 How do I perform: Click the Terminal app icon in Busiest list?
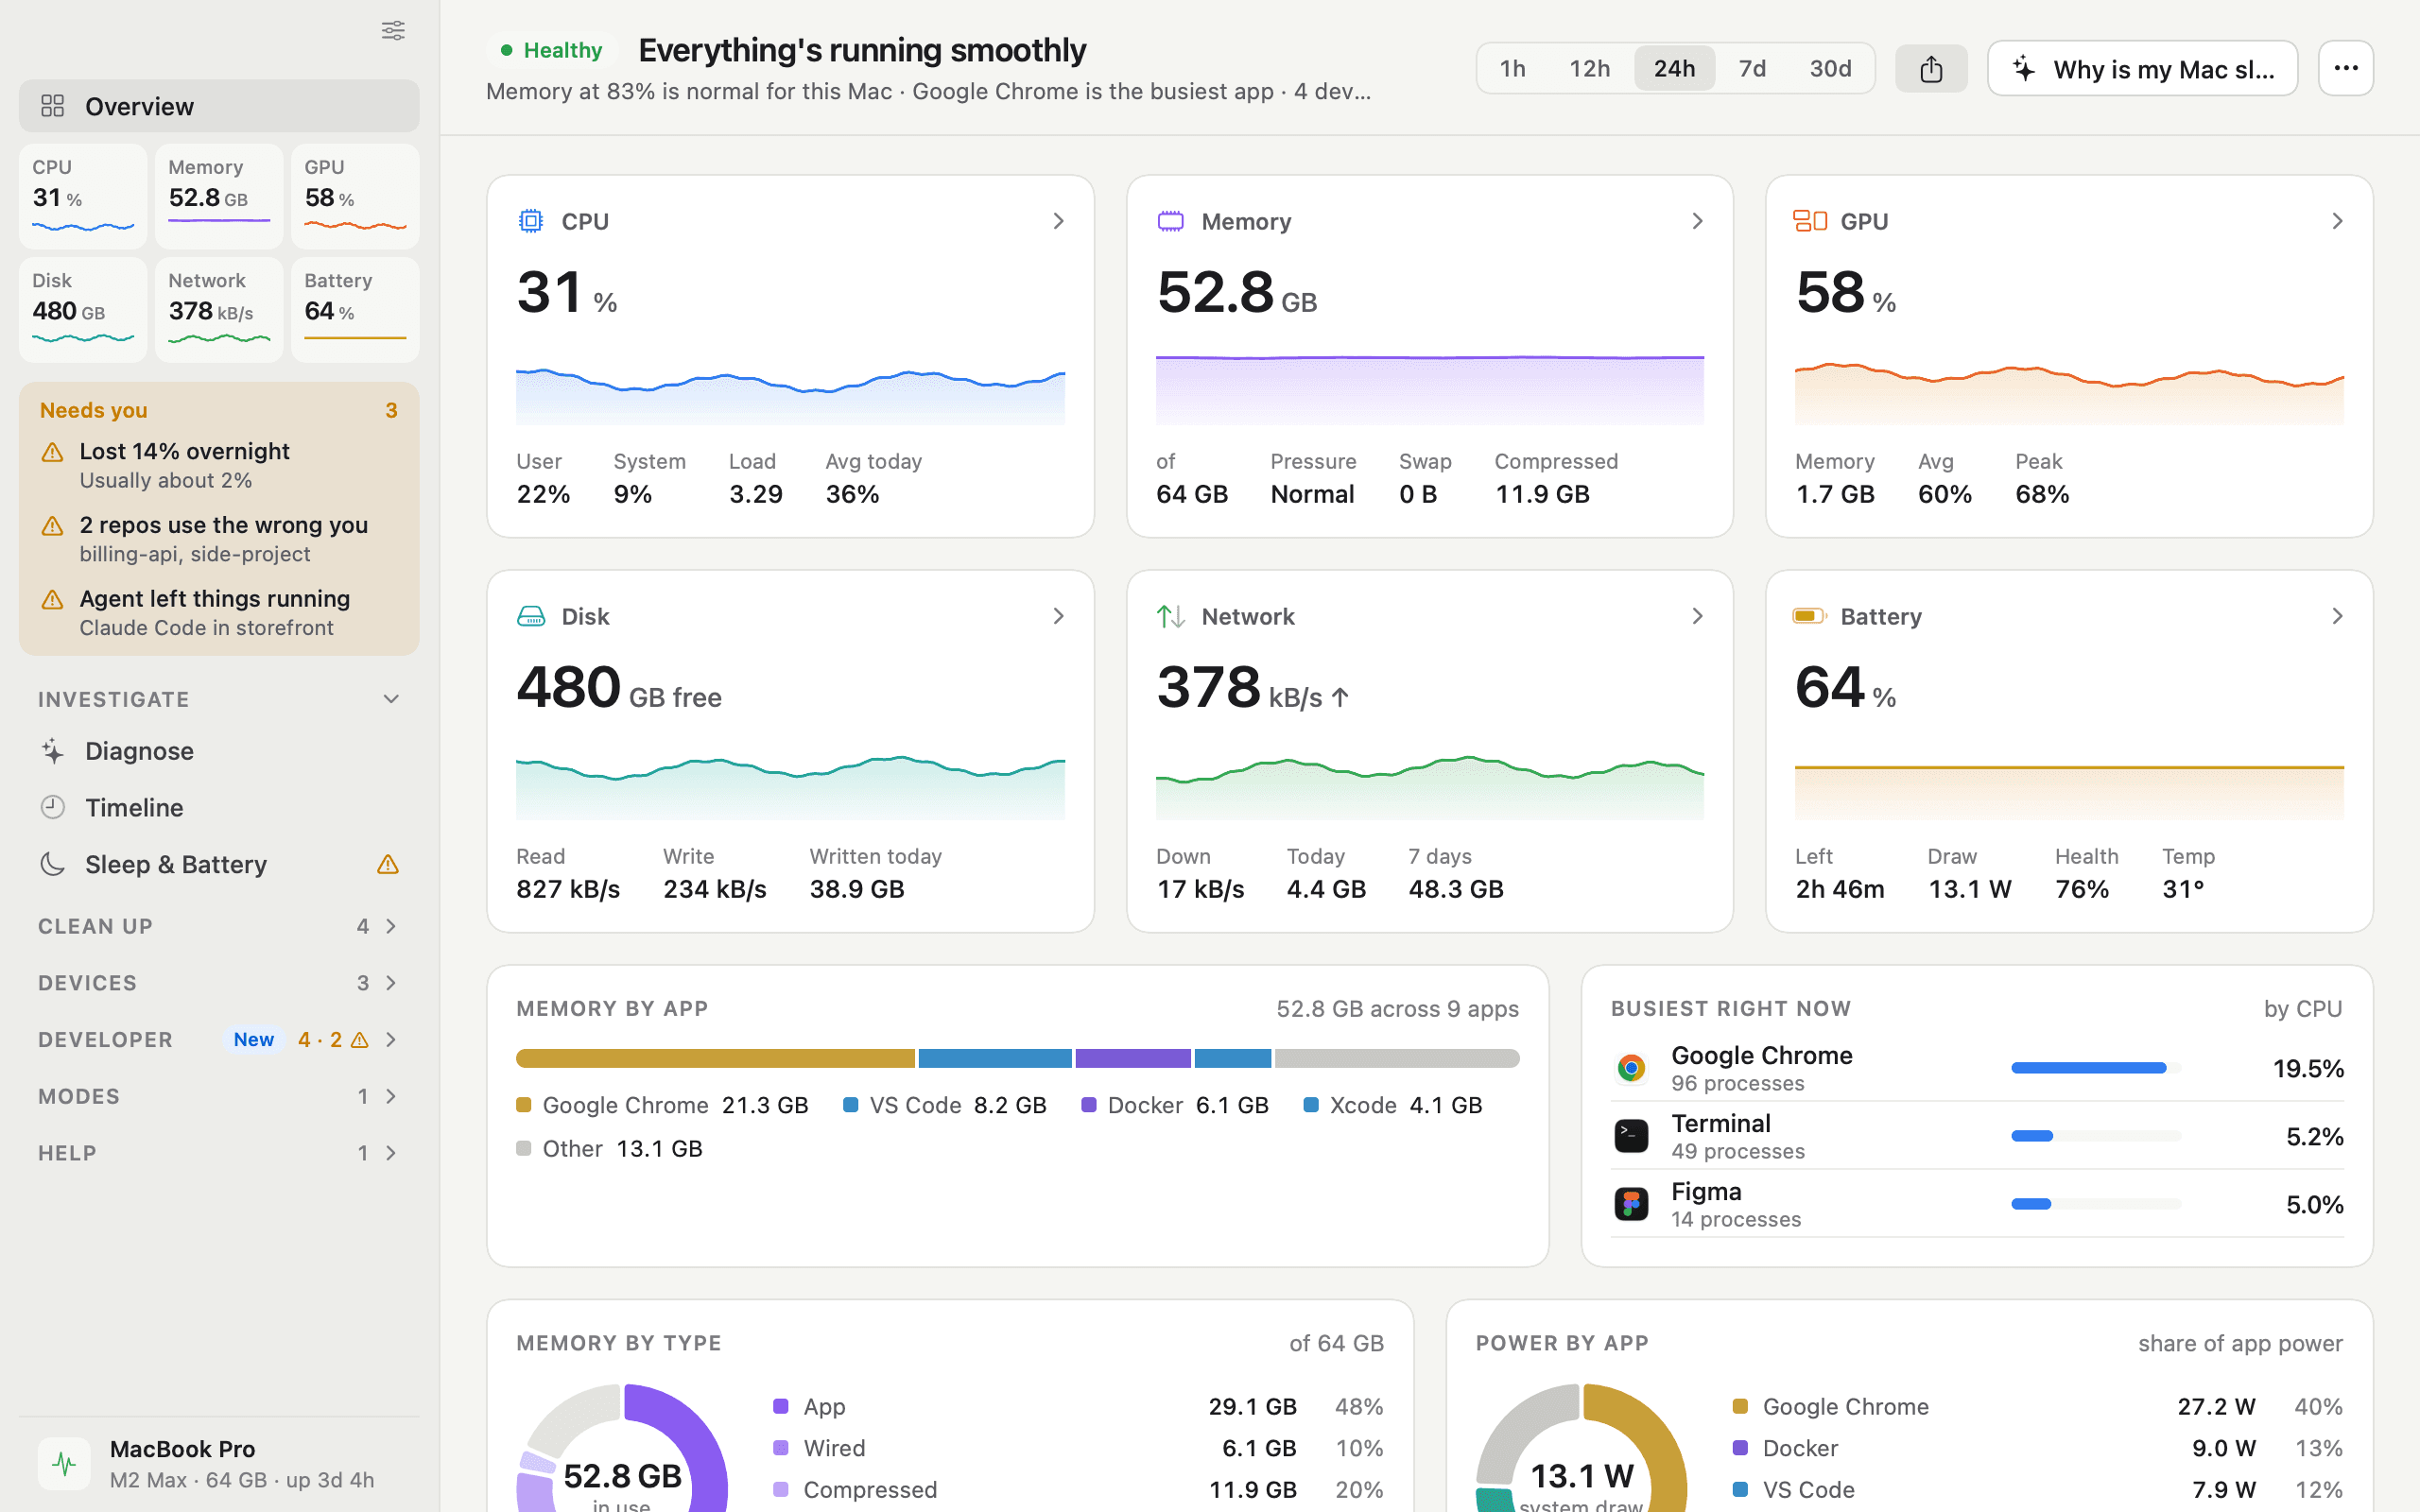pos(1631,1136)
